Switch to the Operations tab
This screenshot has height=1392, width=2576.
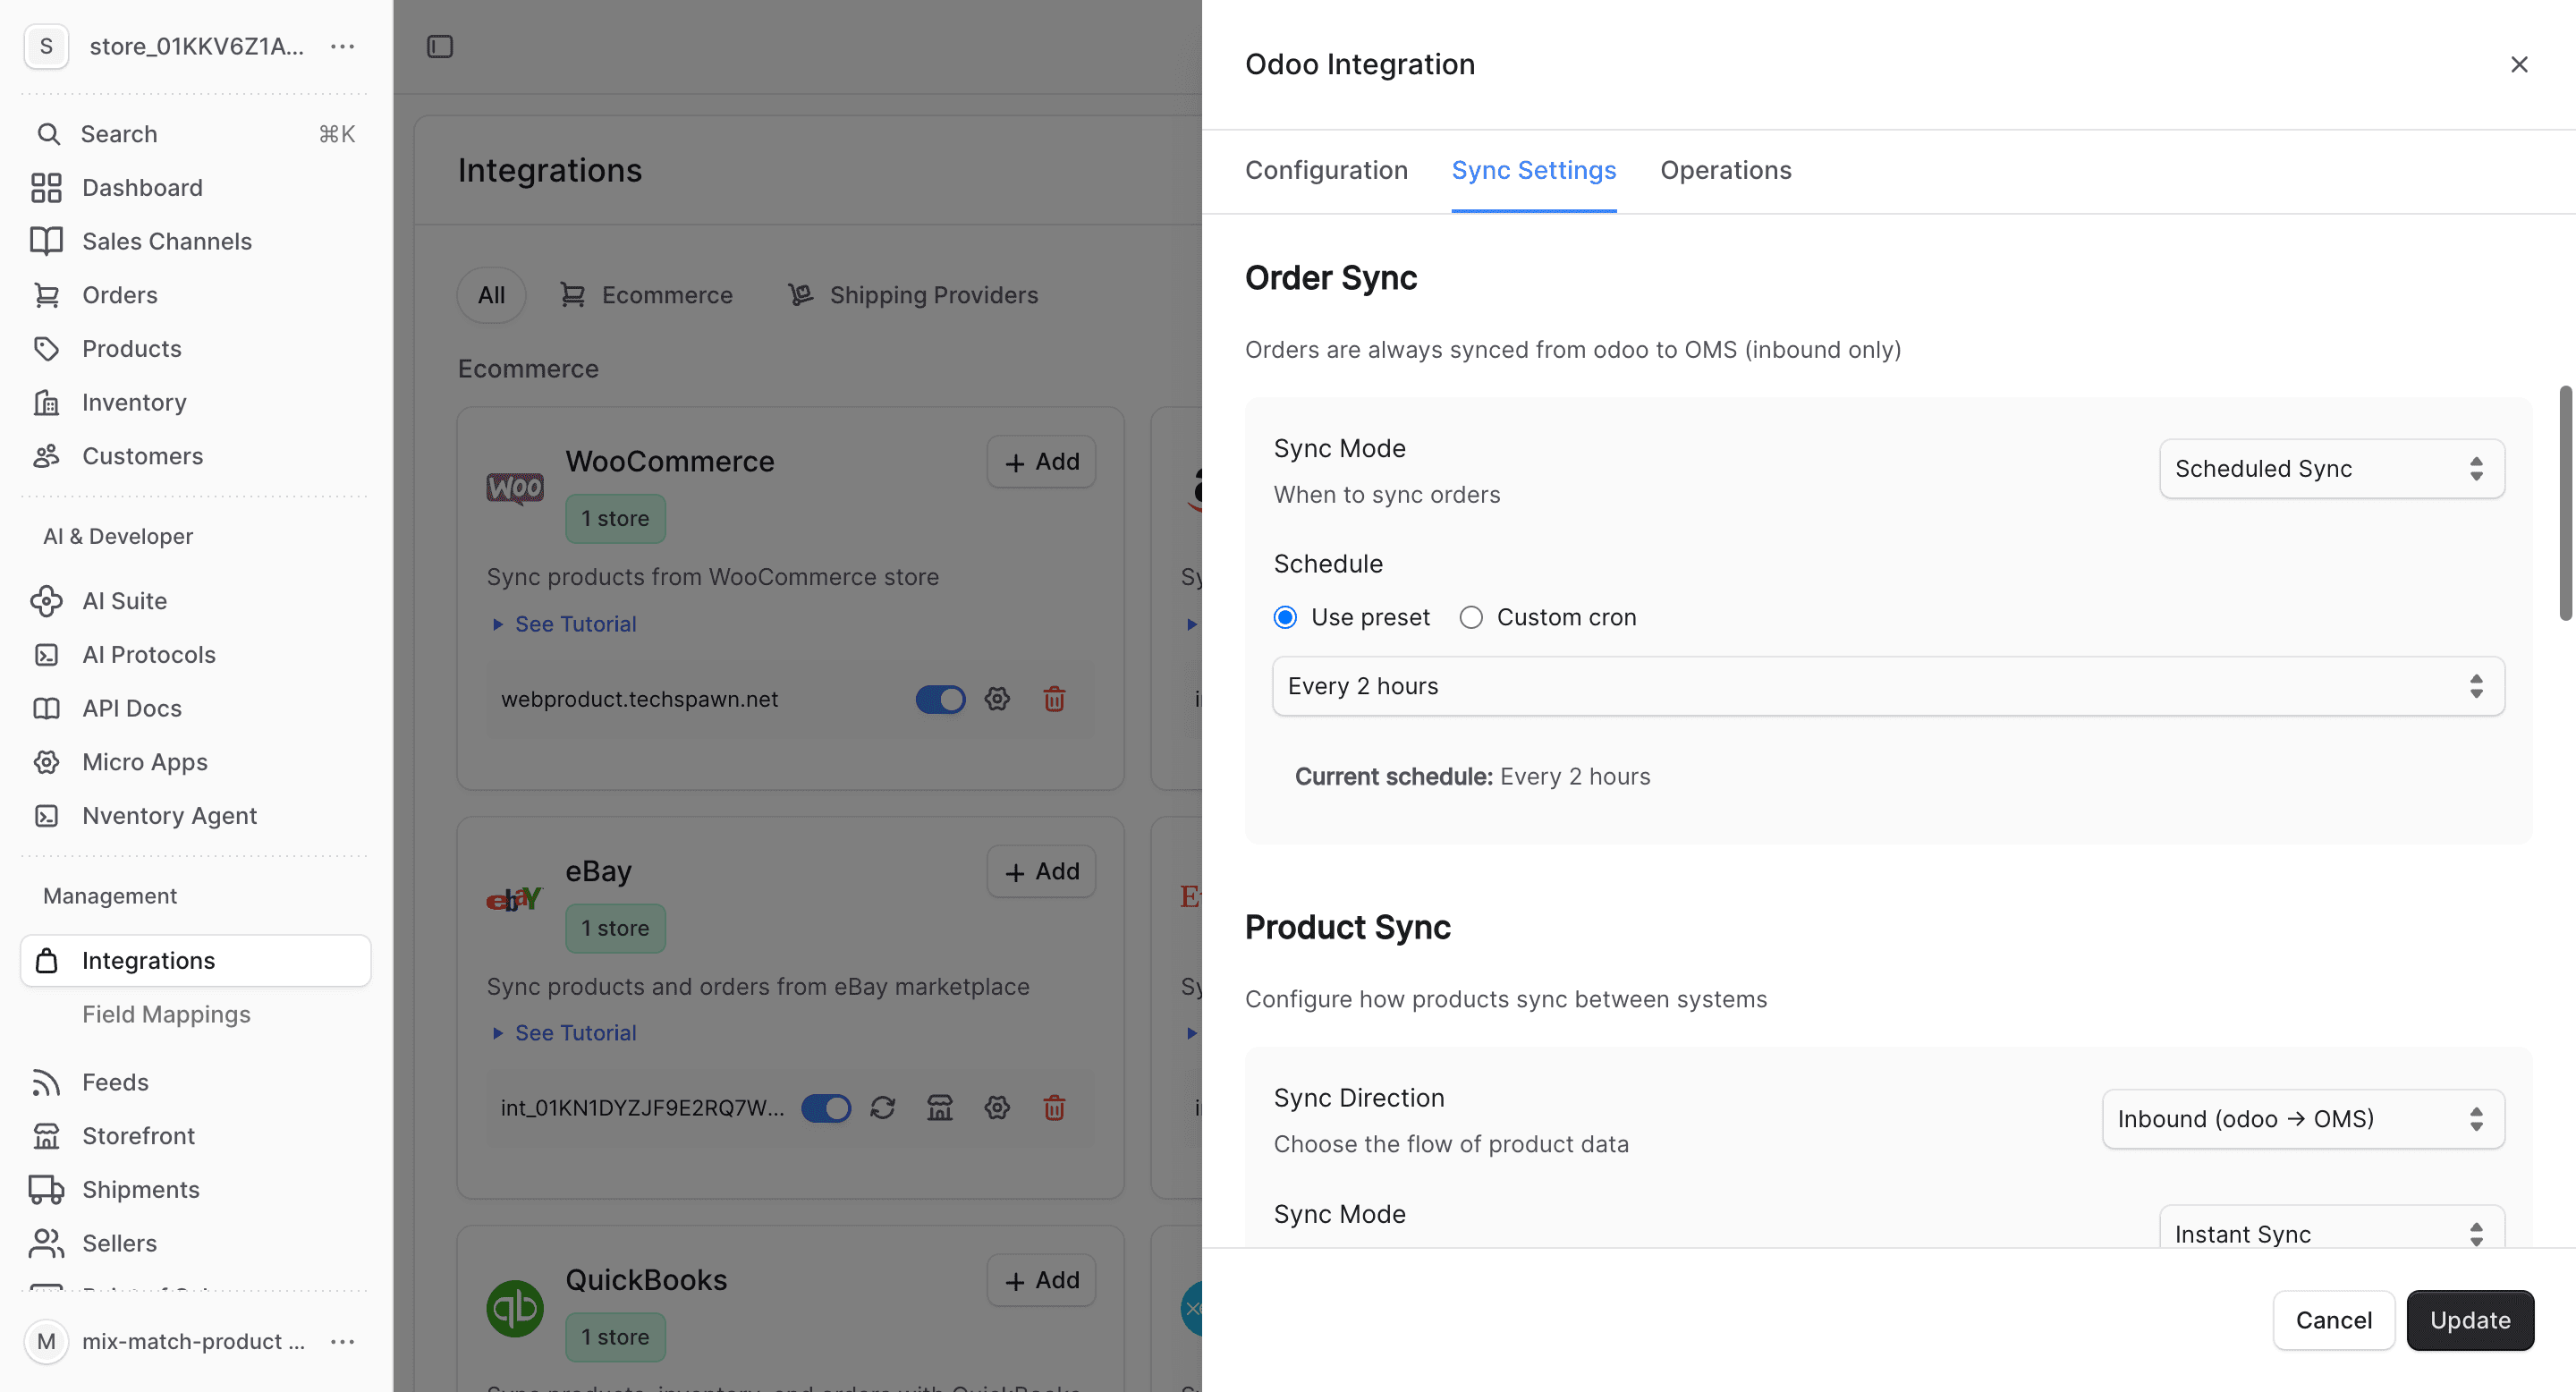tap(1725, 170)
